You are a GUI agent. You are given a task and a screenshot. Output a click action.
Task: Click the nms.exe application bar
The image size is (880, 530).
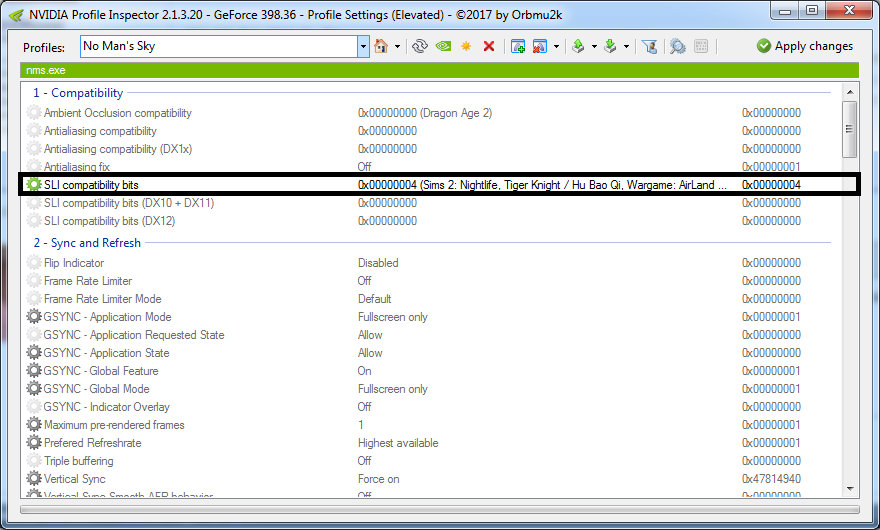(439, 70)
